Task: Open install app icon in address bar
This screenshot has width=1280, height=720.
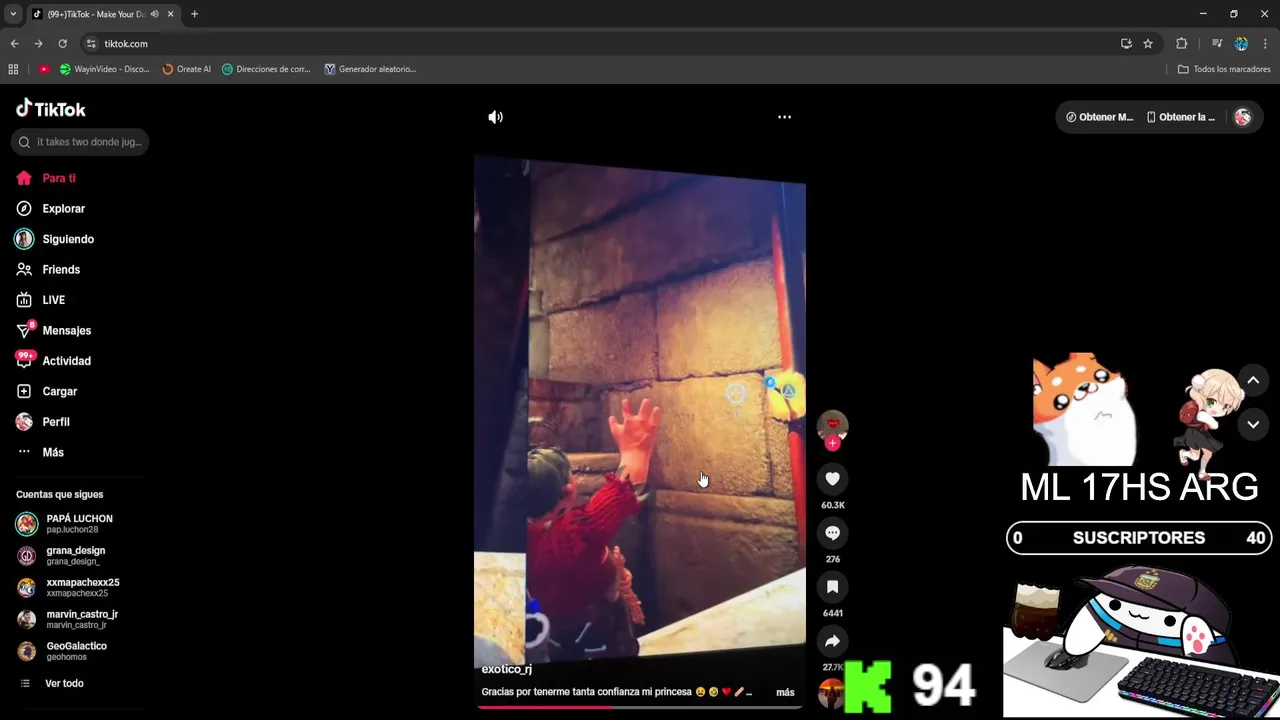Action: (1126, 44)
